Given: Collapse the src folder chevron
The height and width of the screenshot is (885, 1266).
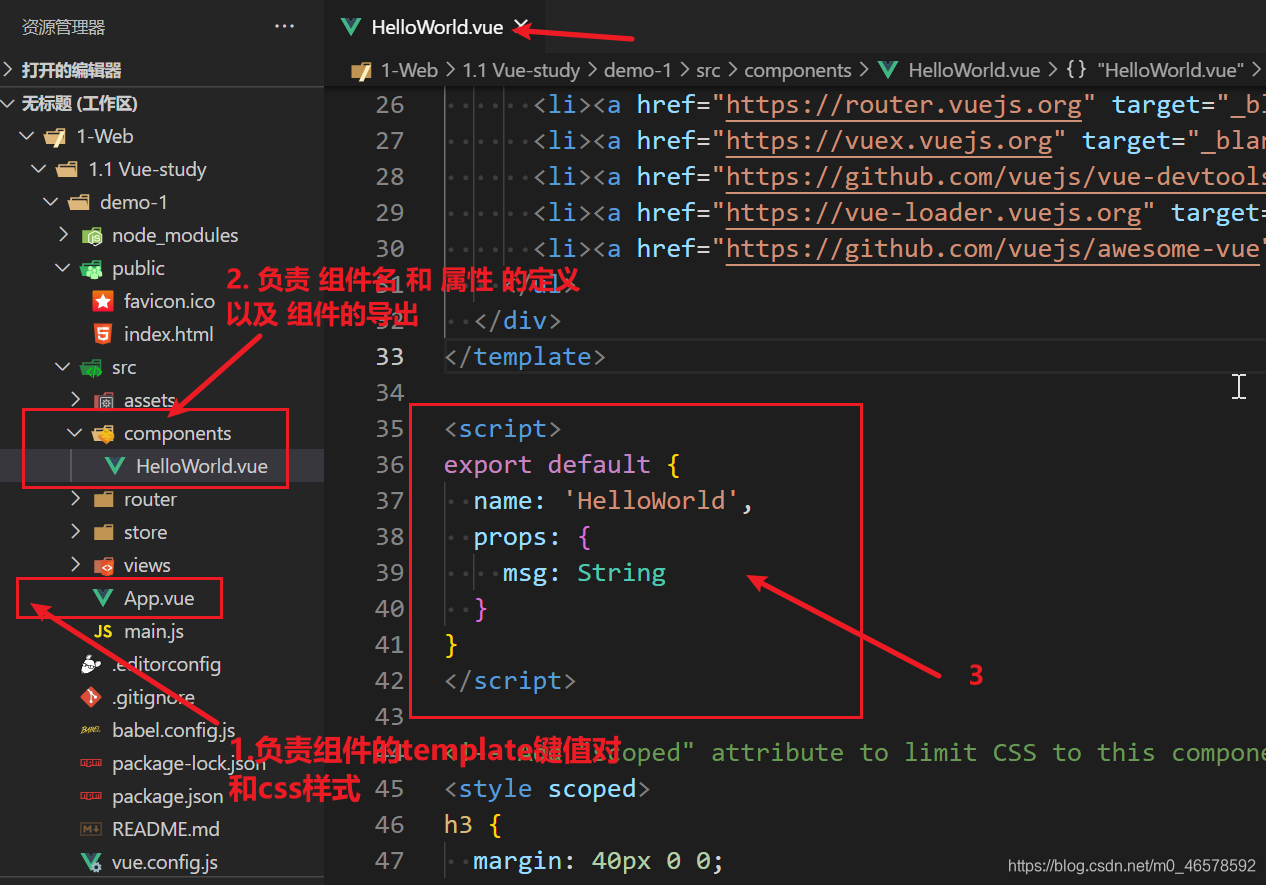Looking at the screenshot, I should click(63, 367).
